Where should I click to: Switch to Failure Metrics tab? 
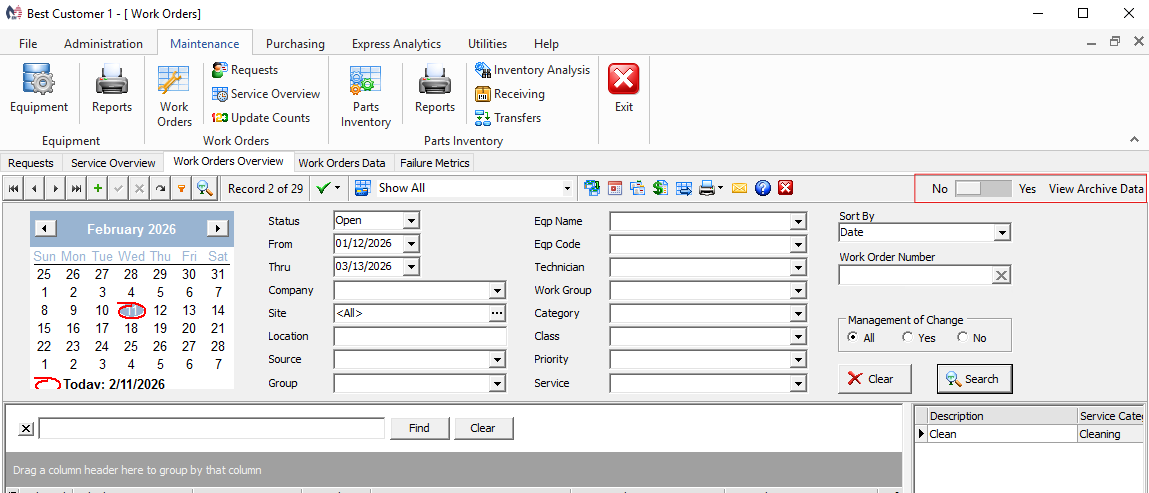coord(435,163)
